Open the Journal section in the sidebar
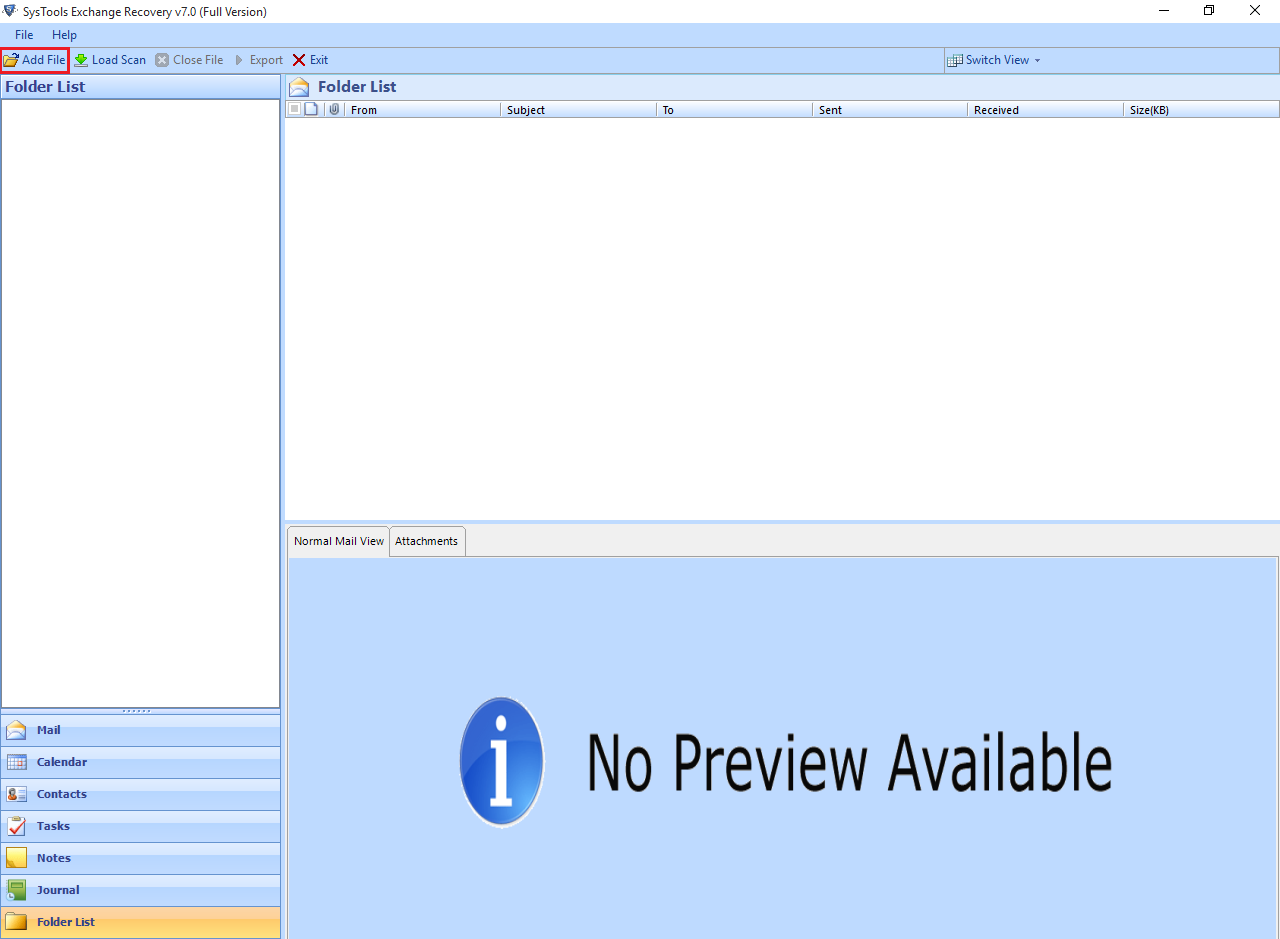 pos(140,890)
